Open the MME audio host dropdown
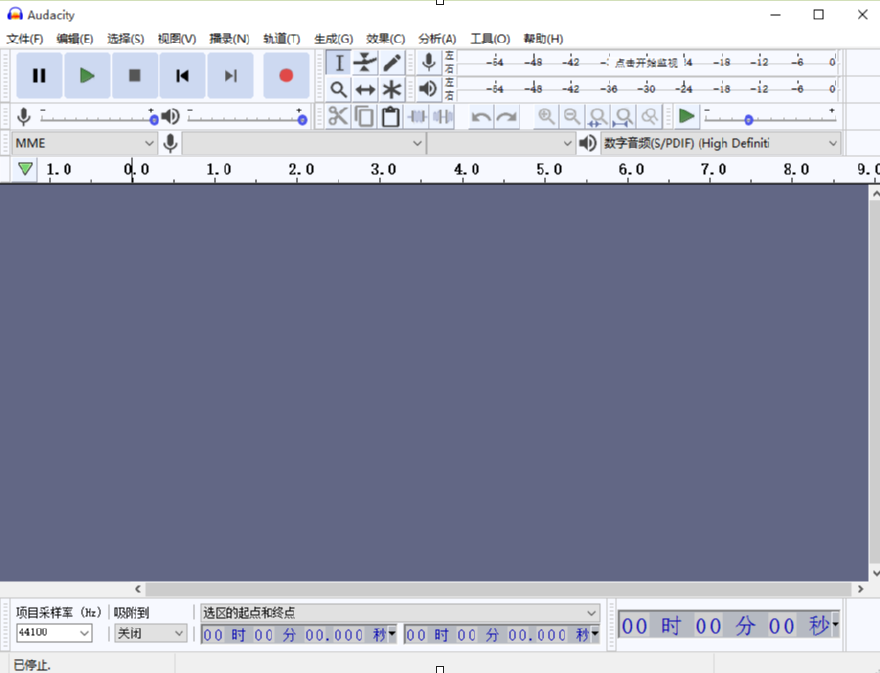The image size is (880, 673). coord(84,143)
